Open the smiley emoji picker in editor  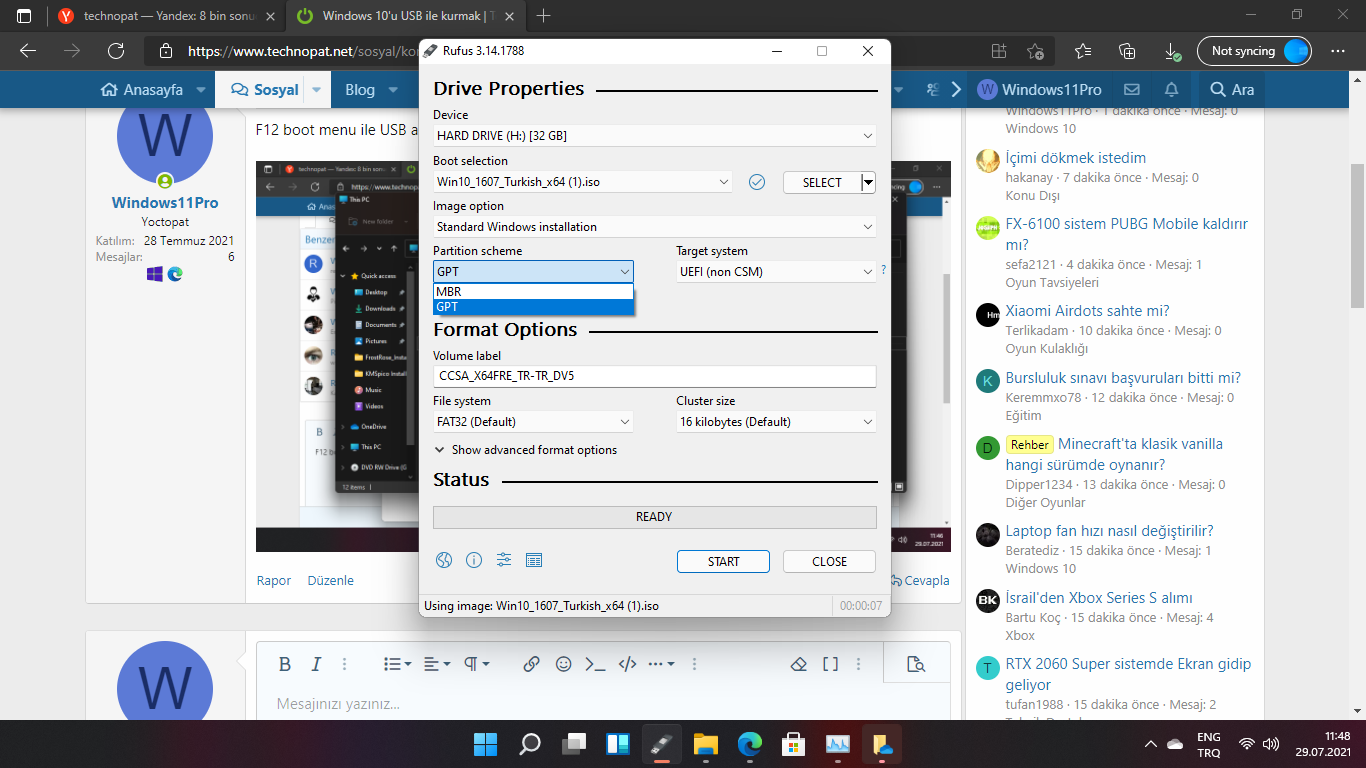tap(564, 664)
